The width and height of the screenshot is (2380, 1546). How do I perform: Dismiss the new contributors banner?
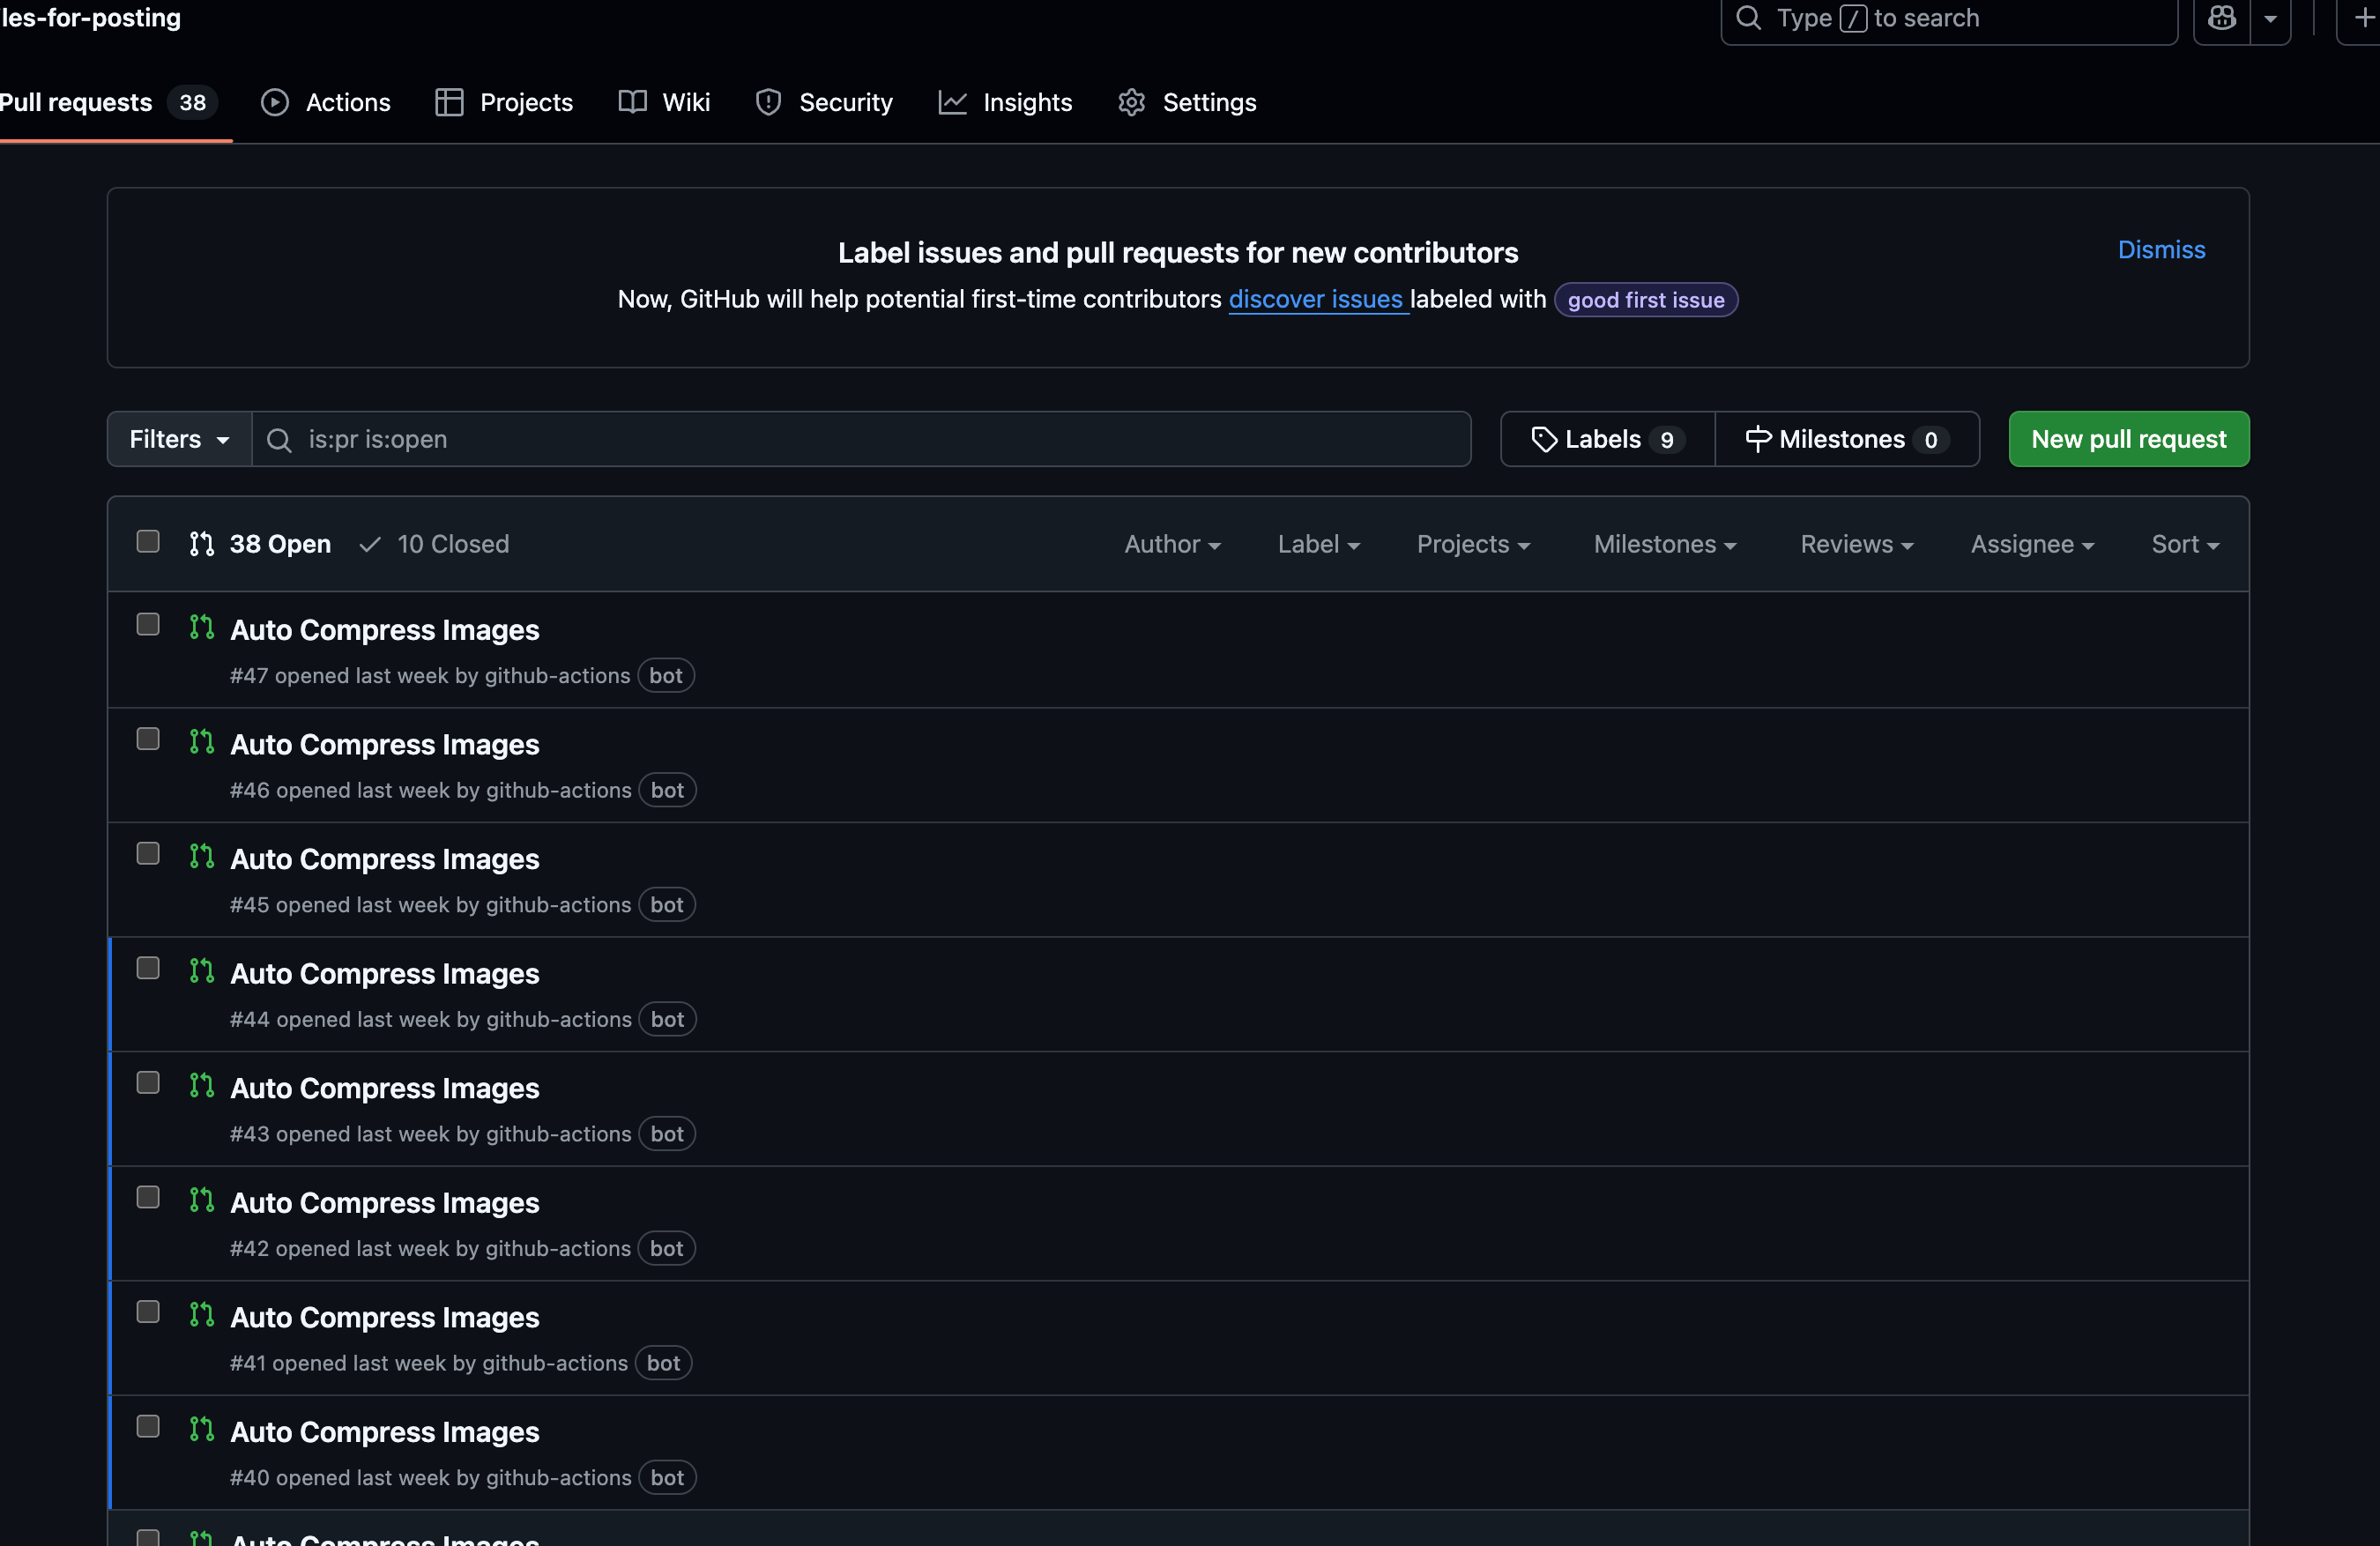(x=2161, y=250)
